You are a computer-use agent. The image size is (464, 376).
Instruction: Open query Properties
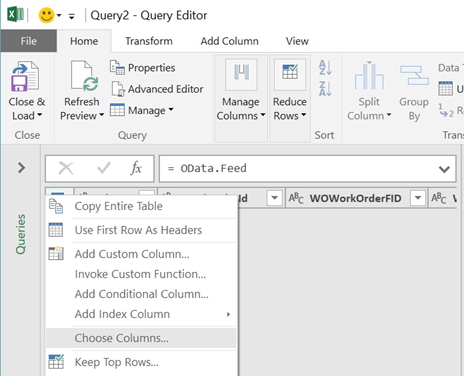click(143, 68)
